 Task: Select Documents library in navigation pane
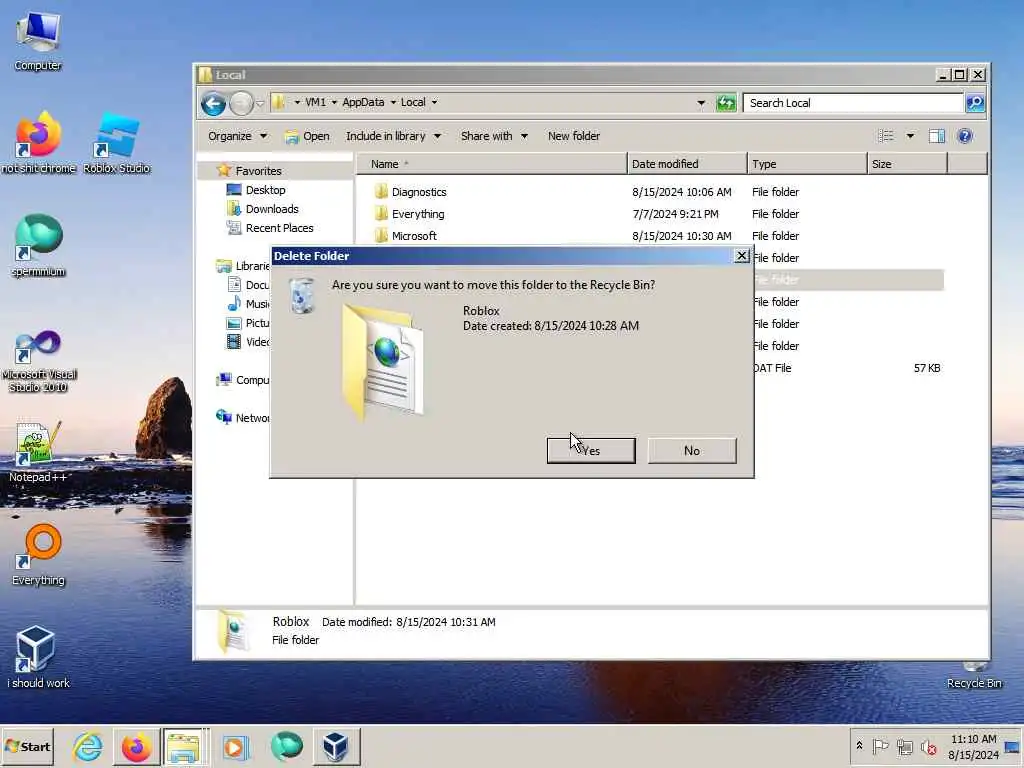[248, 285]
